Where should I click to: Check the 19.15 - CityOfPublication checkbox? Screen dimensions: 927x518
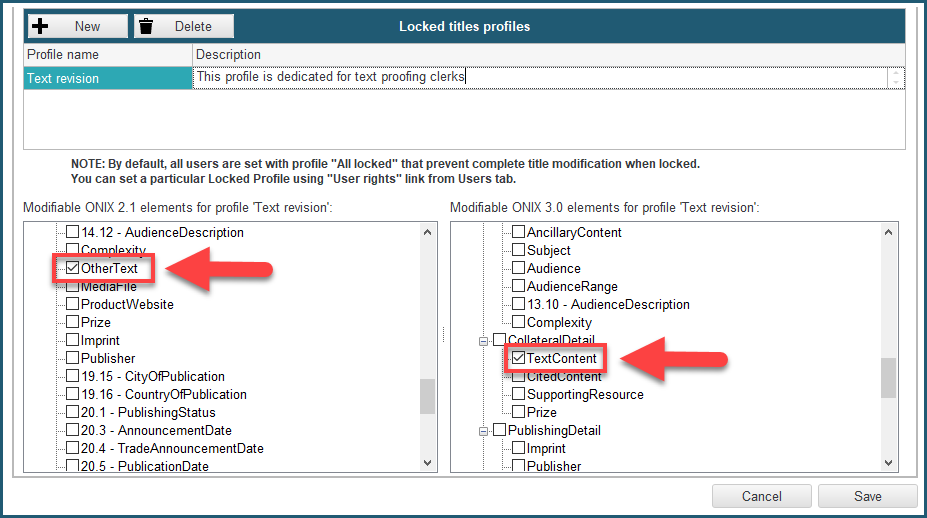pos(72,376)
